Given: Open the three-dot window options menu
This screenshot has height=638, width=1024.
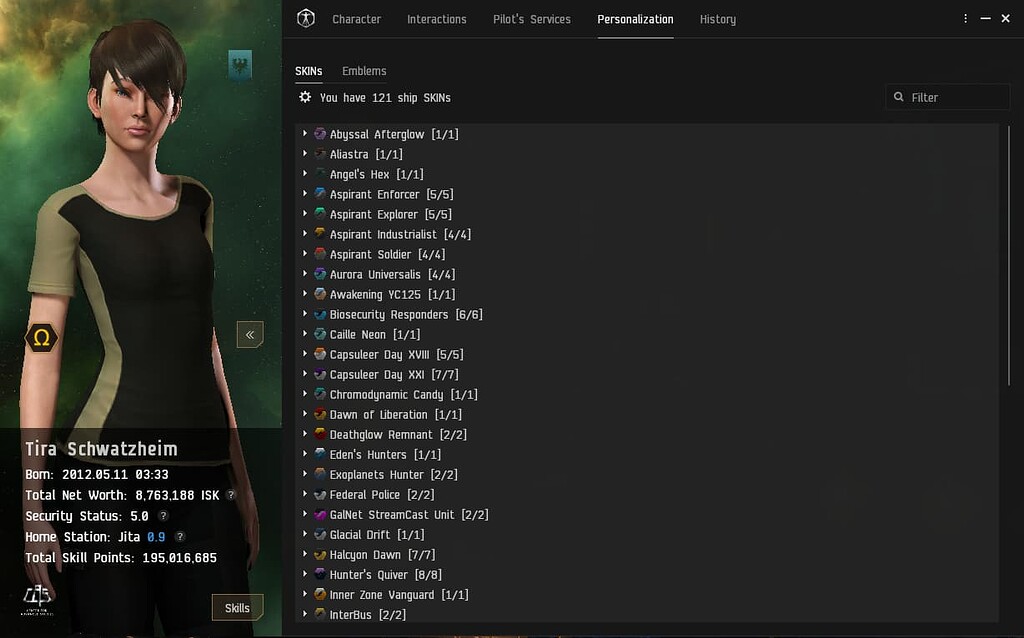Looking at the screenshot, I should [965, 18].
